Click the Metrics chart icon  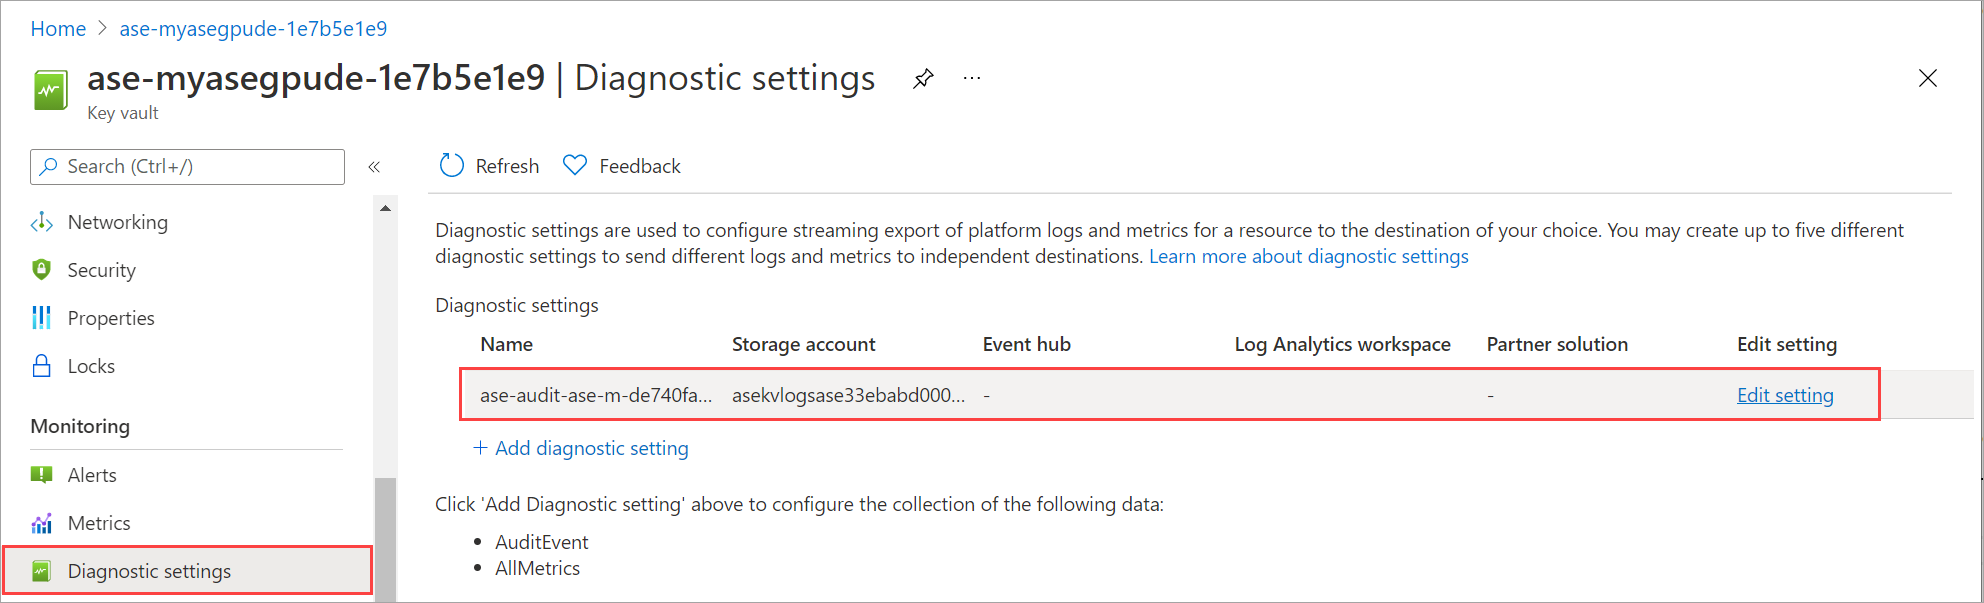pyautogui.click(x=42, y=523)
